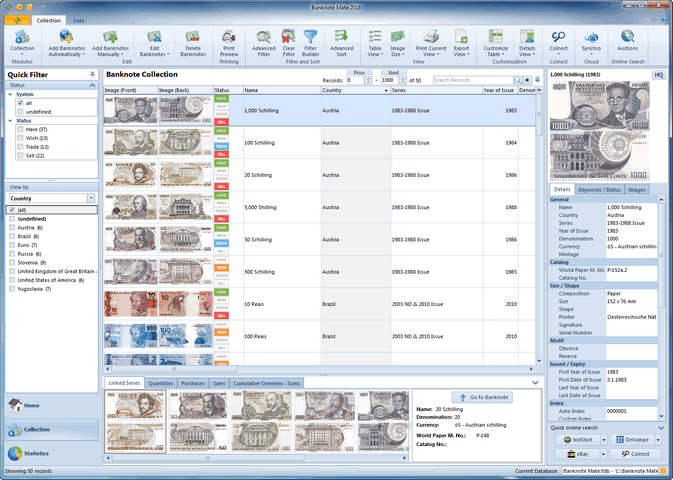Click the Go to Banknote button
The image size is (673, 480).
483,397
